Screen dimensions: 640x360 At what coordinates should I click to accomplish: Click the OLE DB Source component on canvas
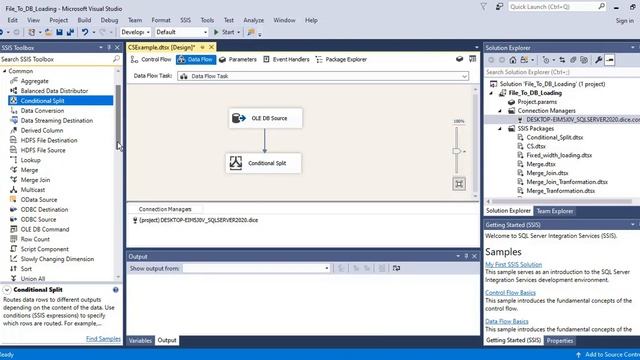265,118
